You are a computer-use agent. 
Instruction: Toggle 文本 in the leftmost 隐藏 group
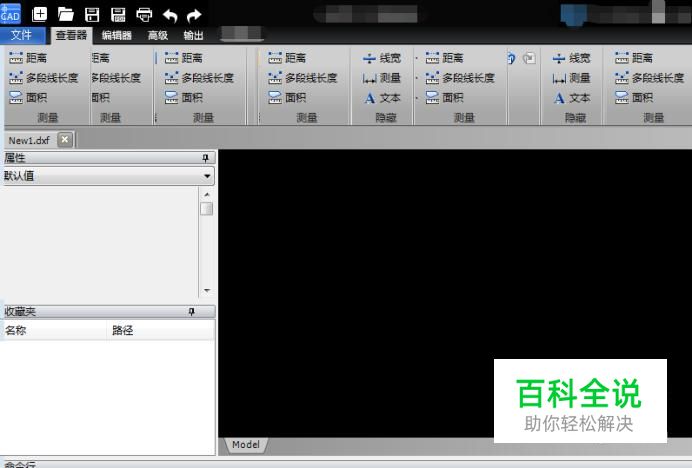point(381,98)
